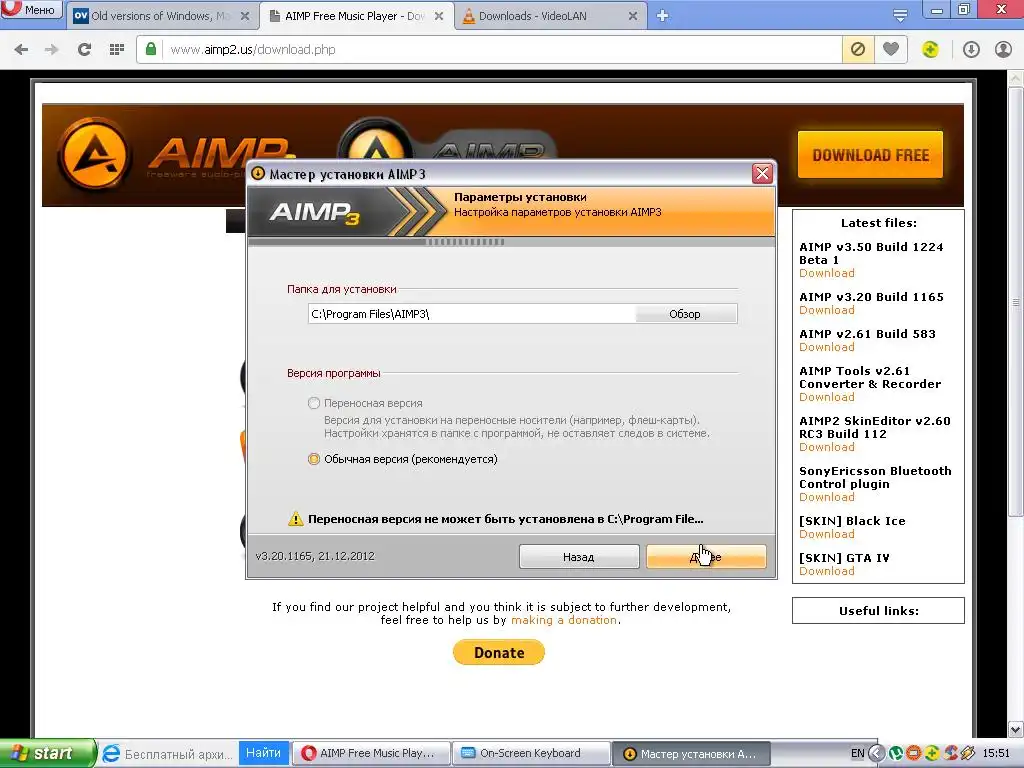Click the DOWNLOAD FREE banner button
Viewport: 1024px width, 768px height.
tap(870, 155)
